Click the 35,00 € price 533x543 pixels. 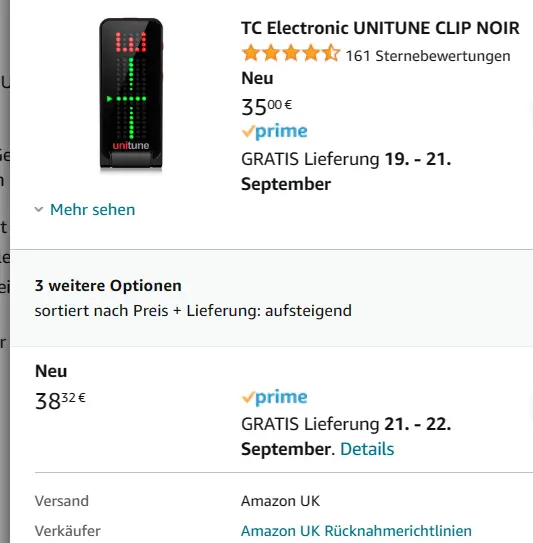click(x=266, y=107)
